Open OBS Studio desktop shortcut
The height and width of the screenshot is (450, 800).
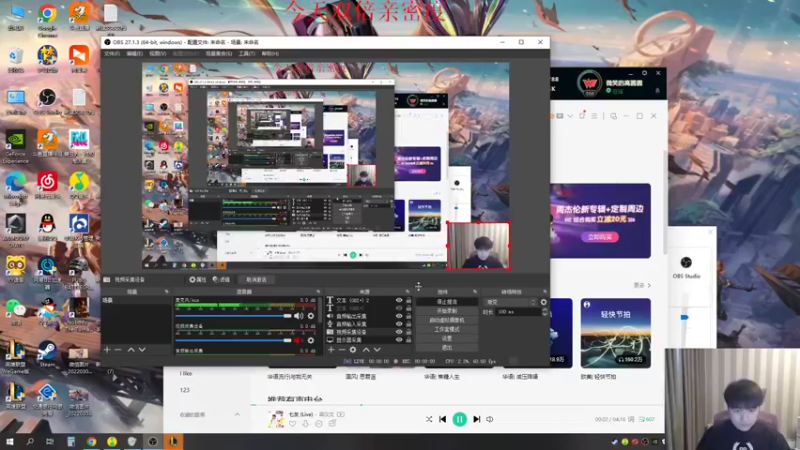(47, 101)
